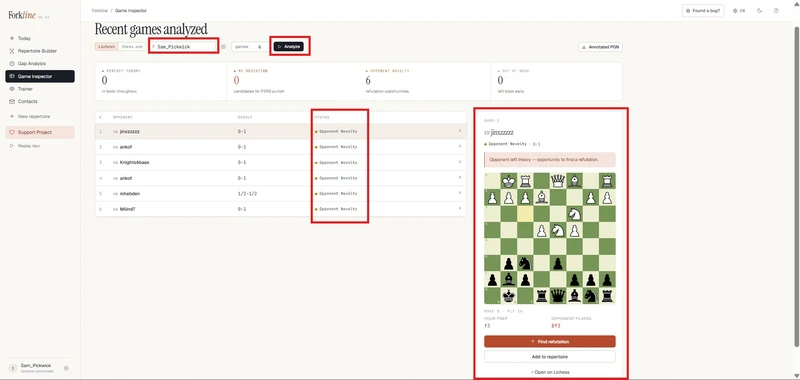The height and width of the screenshot is (380, 800).
Task: Click account settings gear beside Sam_Pickwick
Action: point(66,368)
